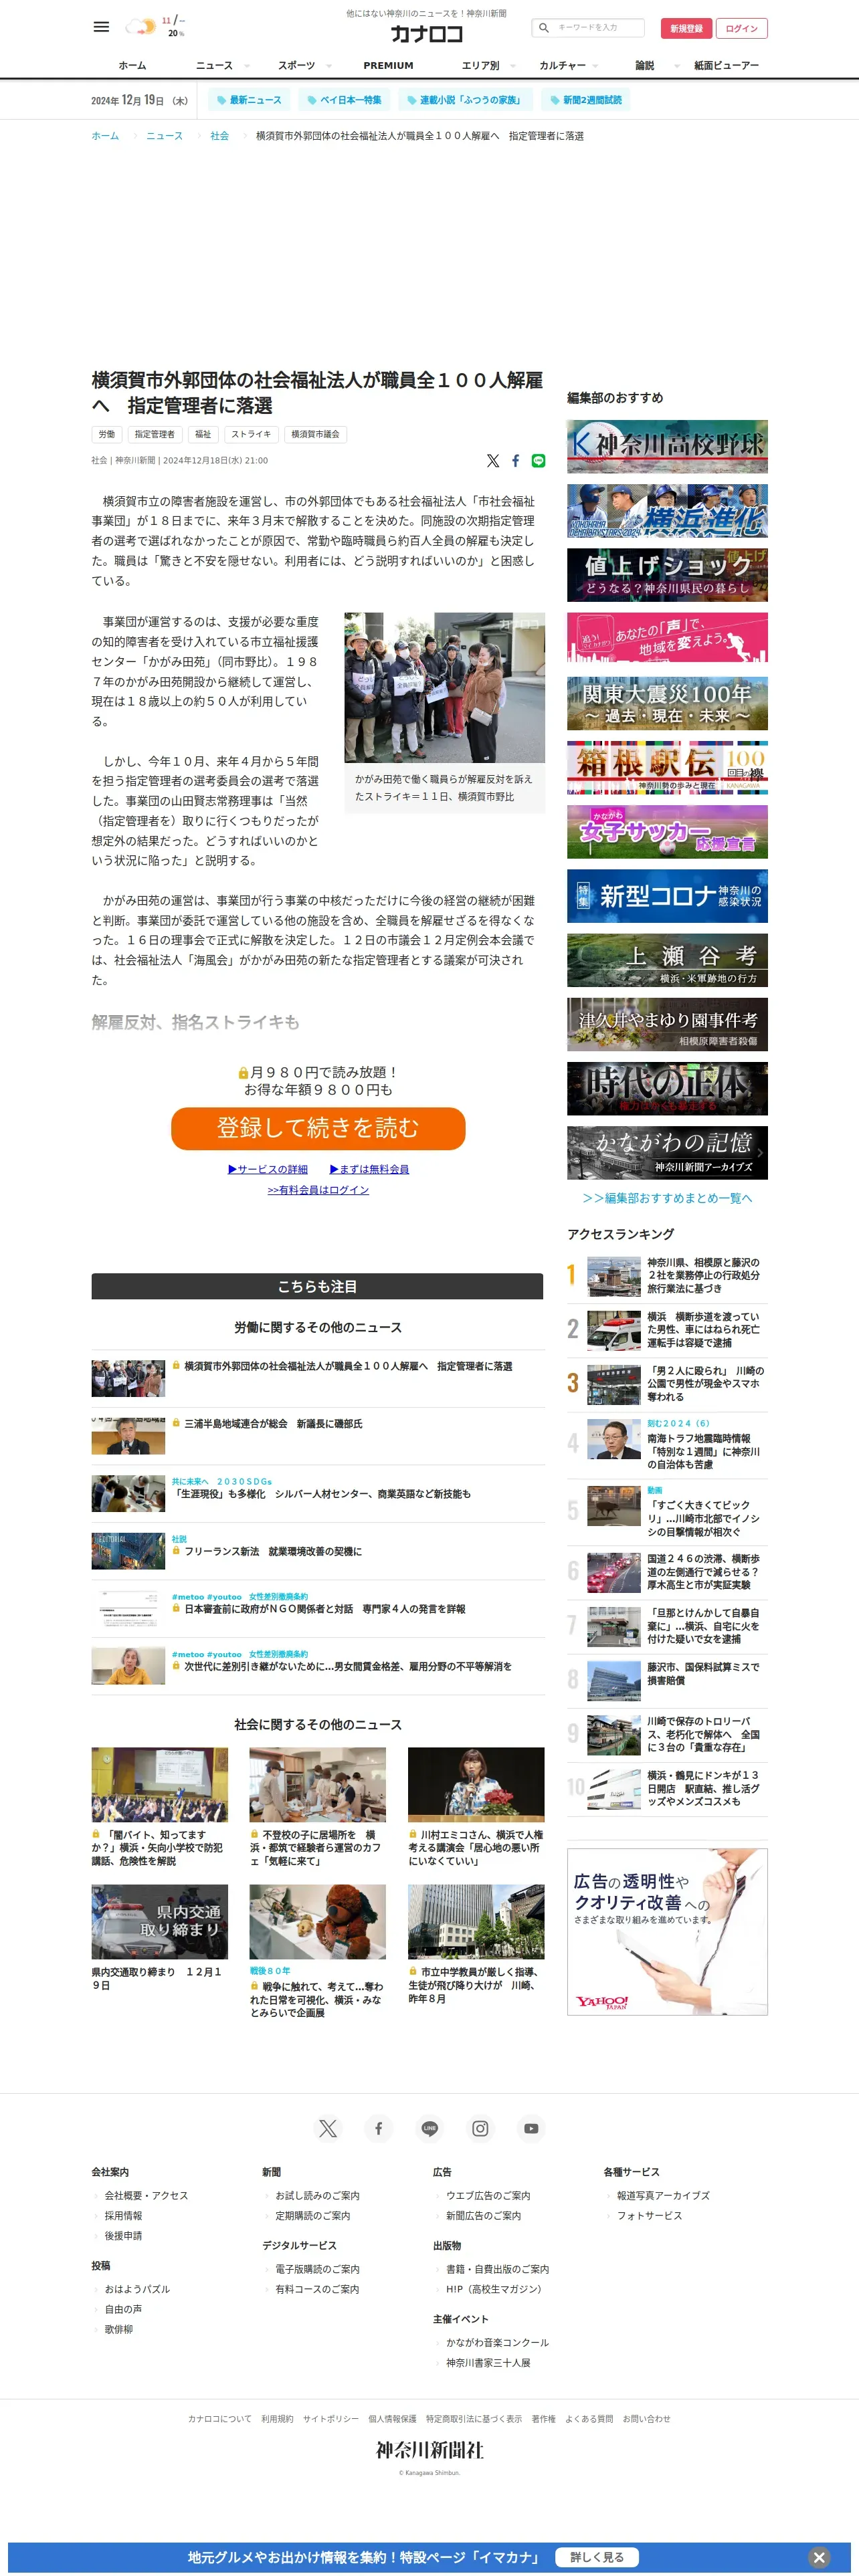Share article on Facebook icon

coord(516,461)
